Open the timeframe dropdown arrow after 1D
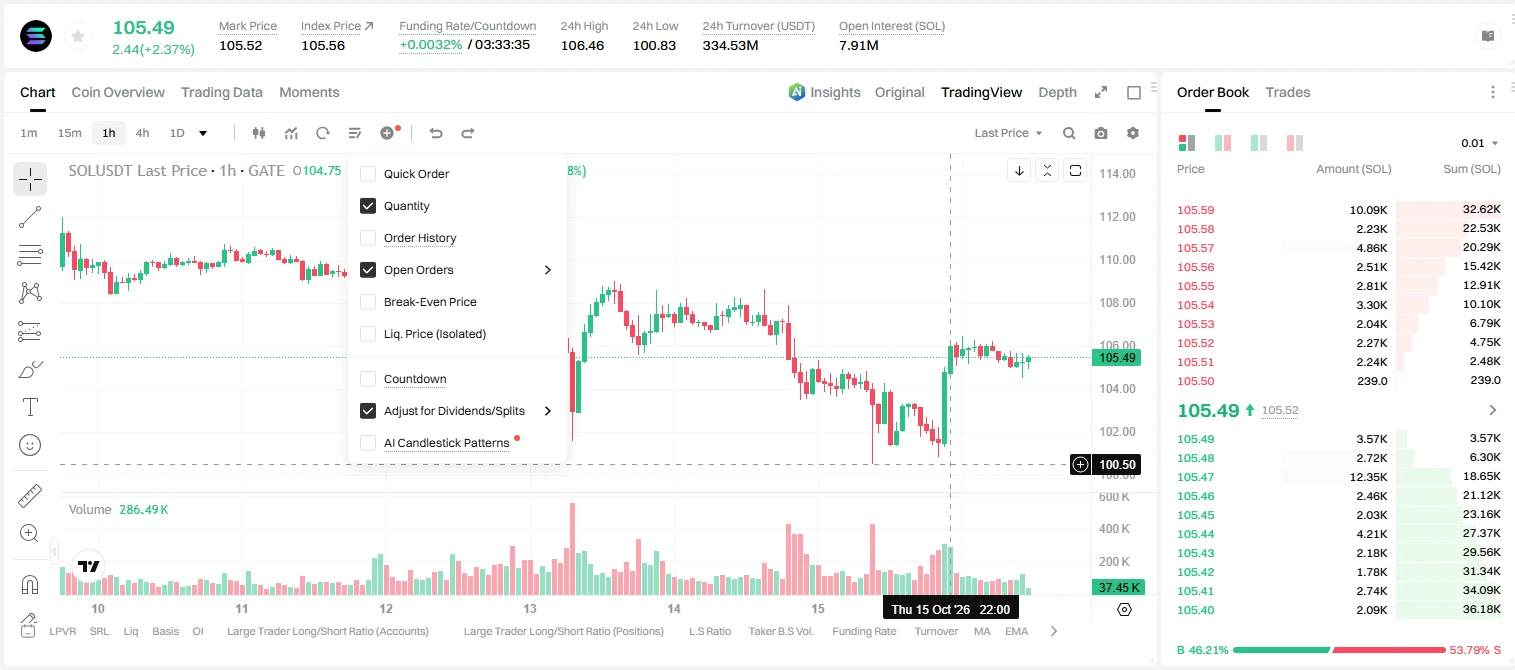Image resolution: width=1515 pixels, height=670 pixels. click(203, 133)
